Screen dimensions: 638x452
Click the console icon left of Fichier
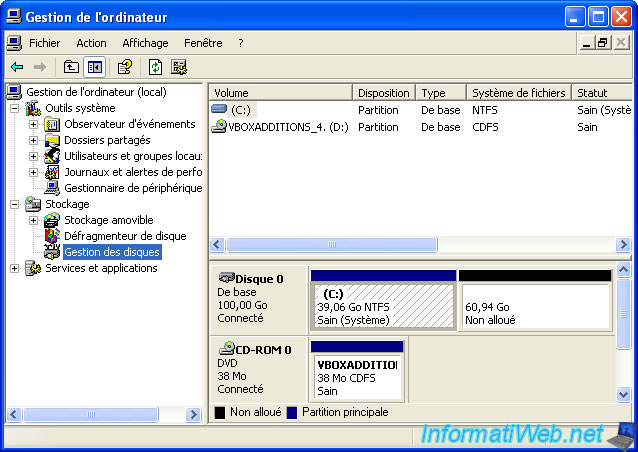pyautogui.click(x=15, y=43)
